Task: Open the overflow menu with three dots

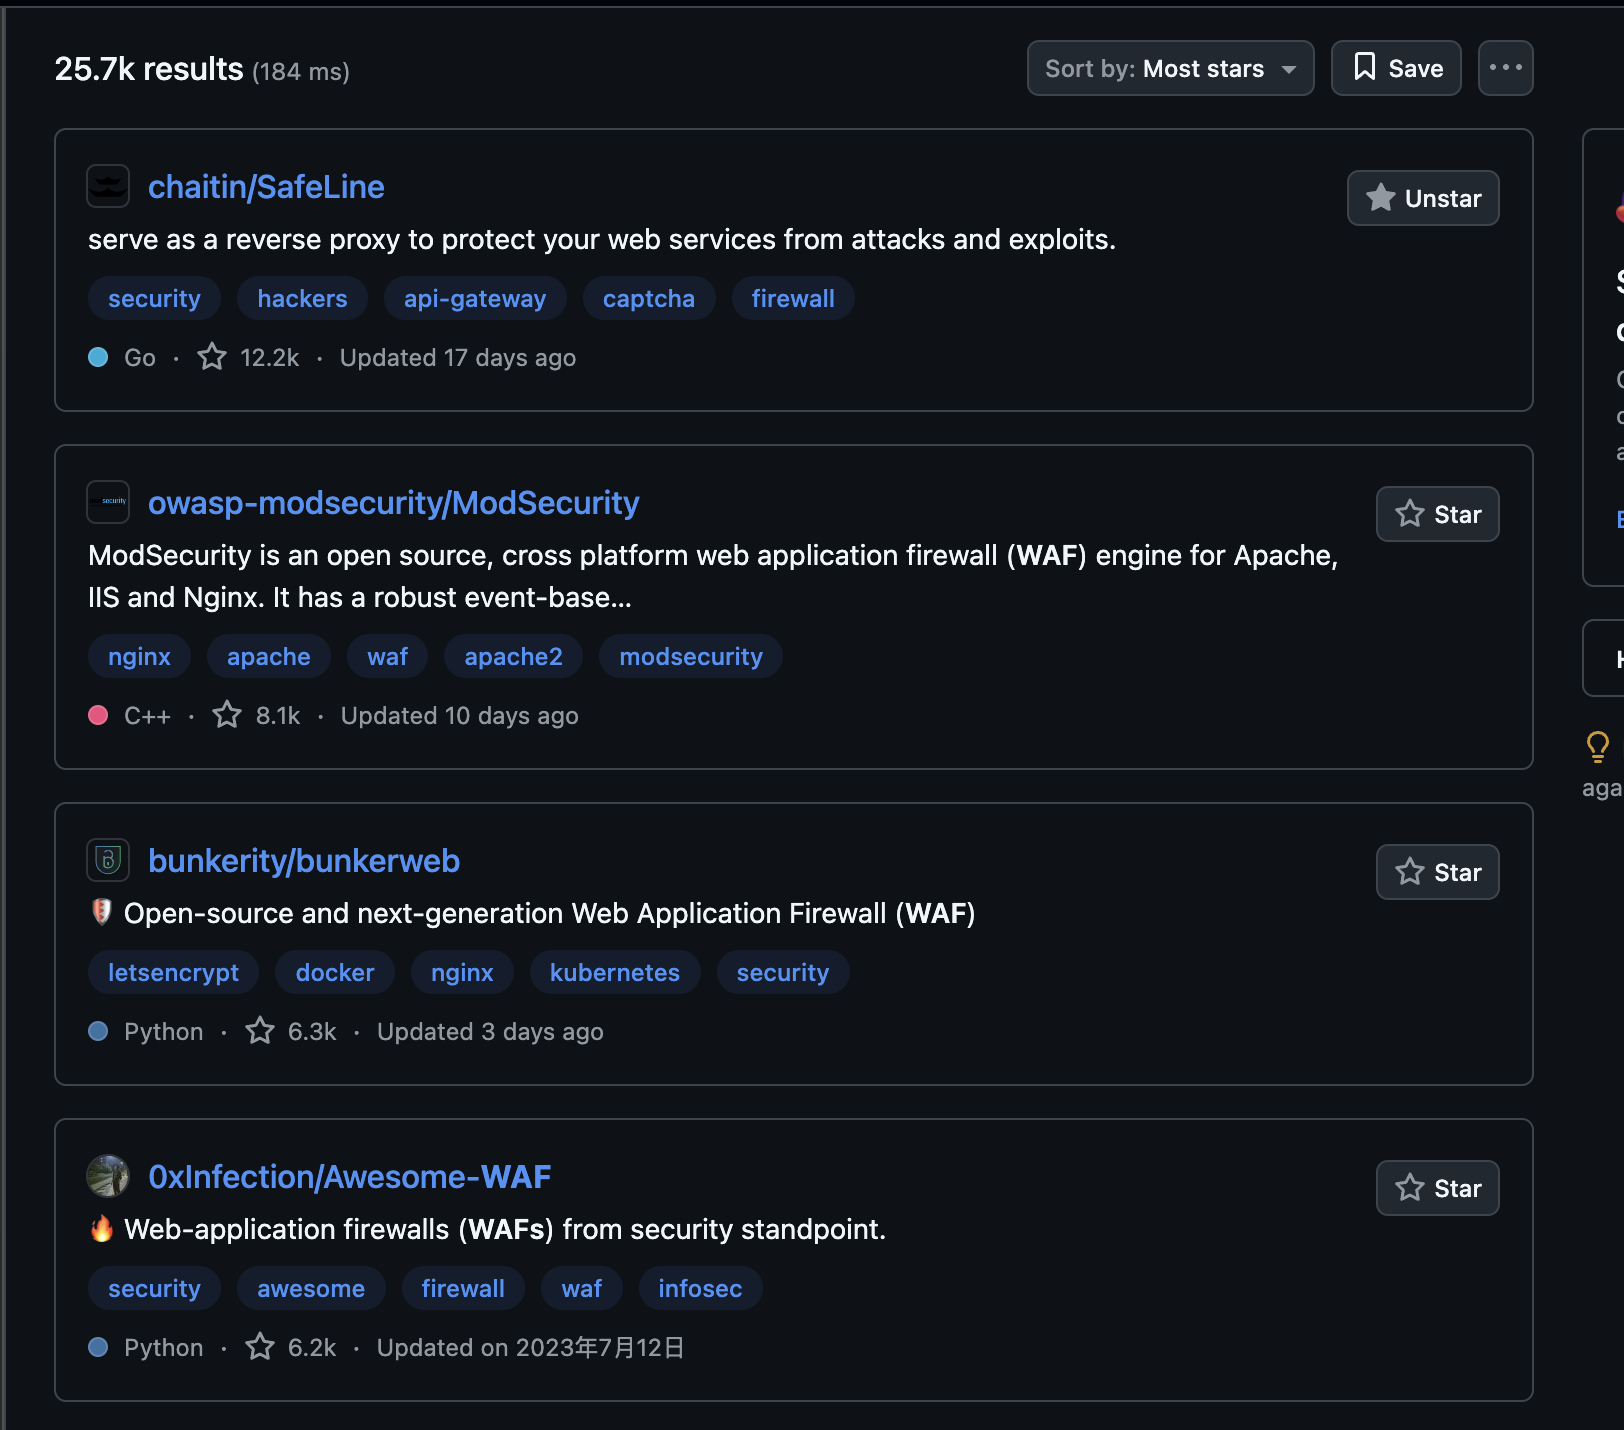Action: tap(1505, 68)
